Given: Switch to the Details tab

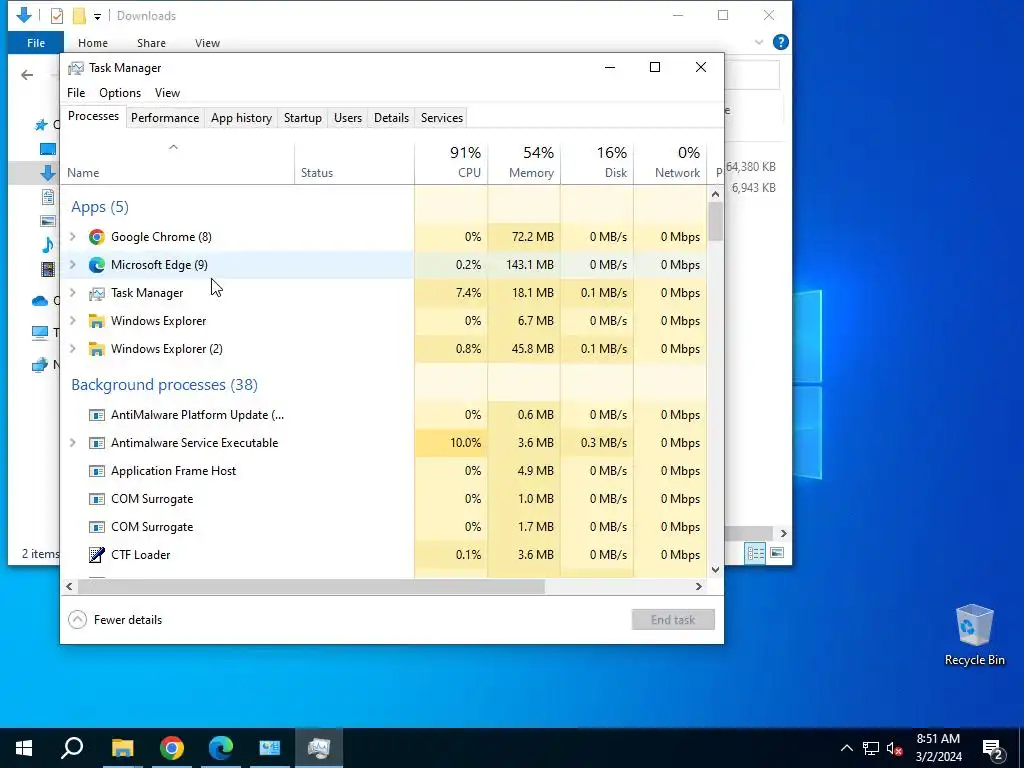Looking at the screenshot, I should coord(391,118).
